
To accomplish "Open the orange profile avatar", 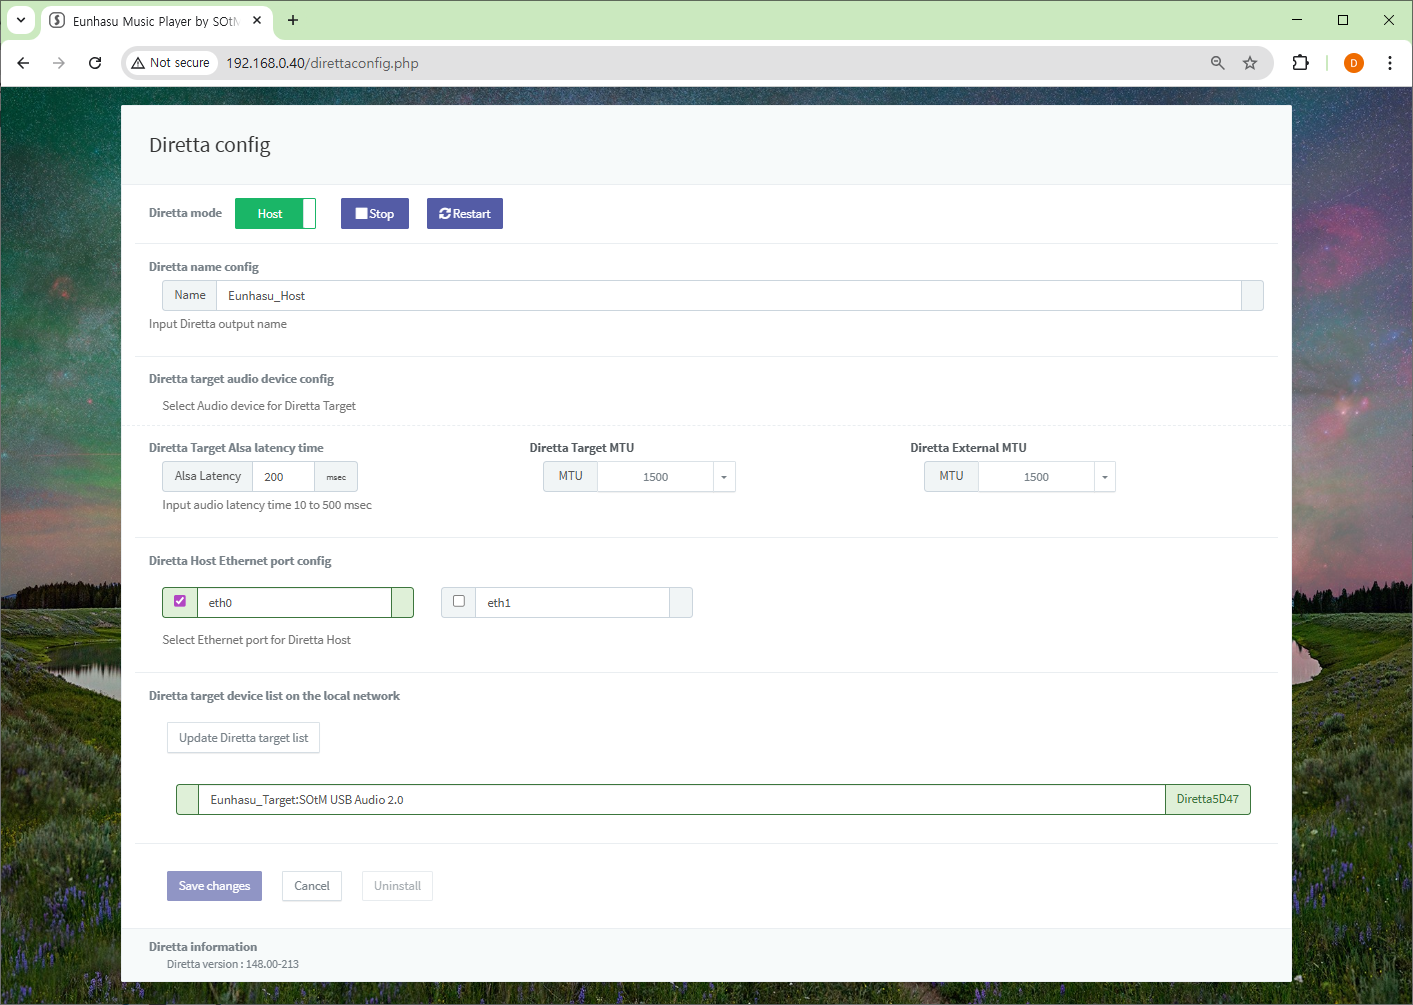I will (x=1353, y=63).
